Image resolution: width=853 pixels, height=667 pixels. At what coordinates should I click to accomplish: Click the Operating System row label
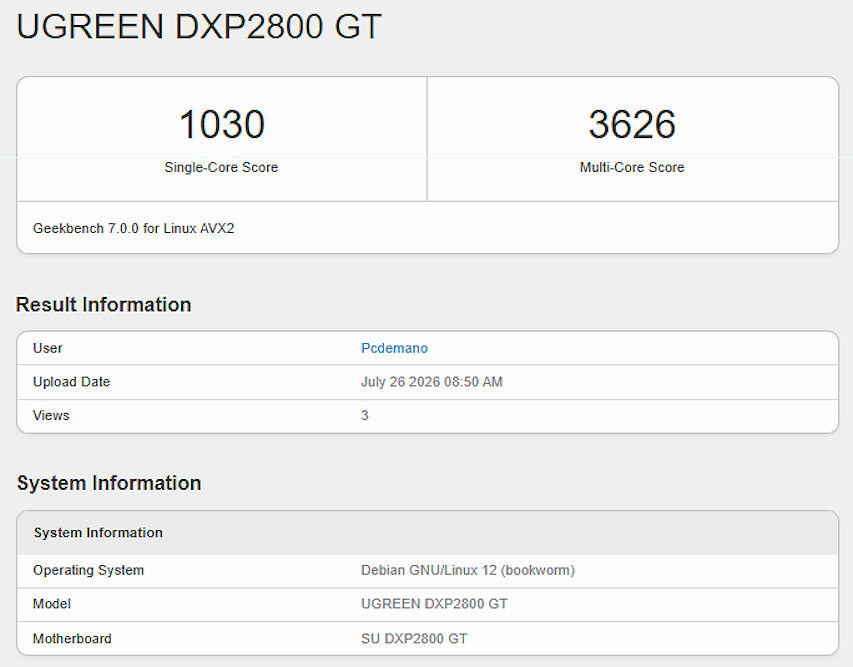[89, 570]
